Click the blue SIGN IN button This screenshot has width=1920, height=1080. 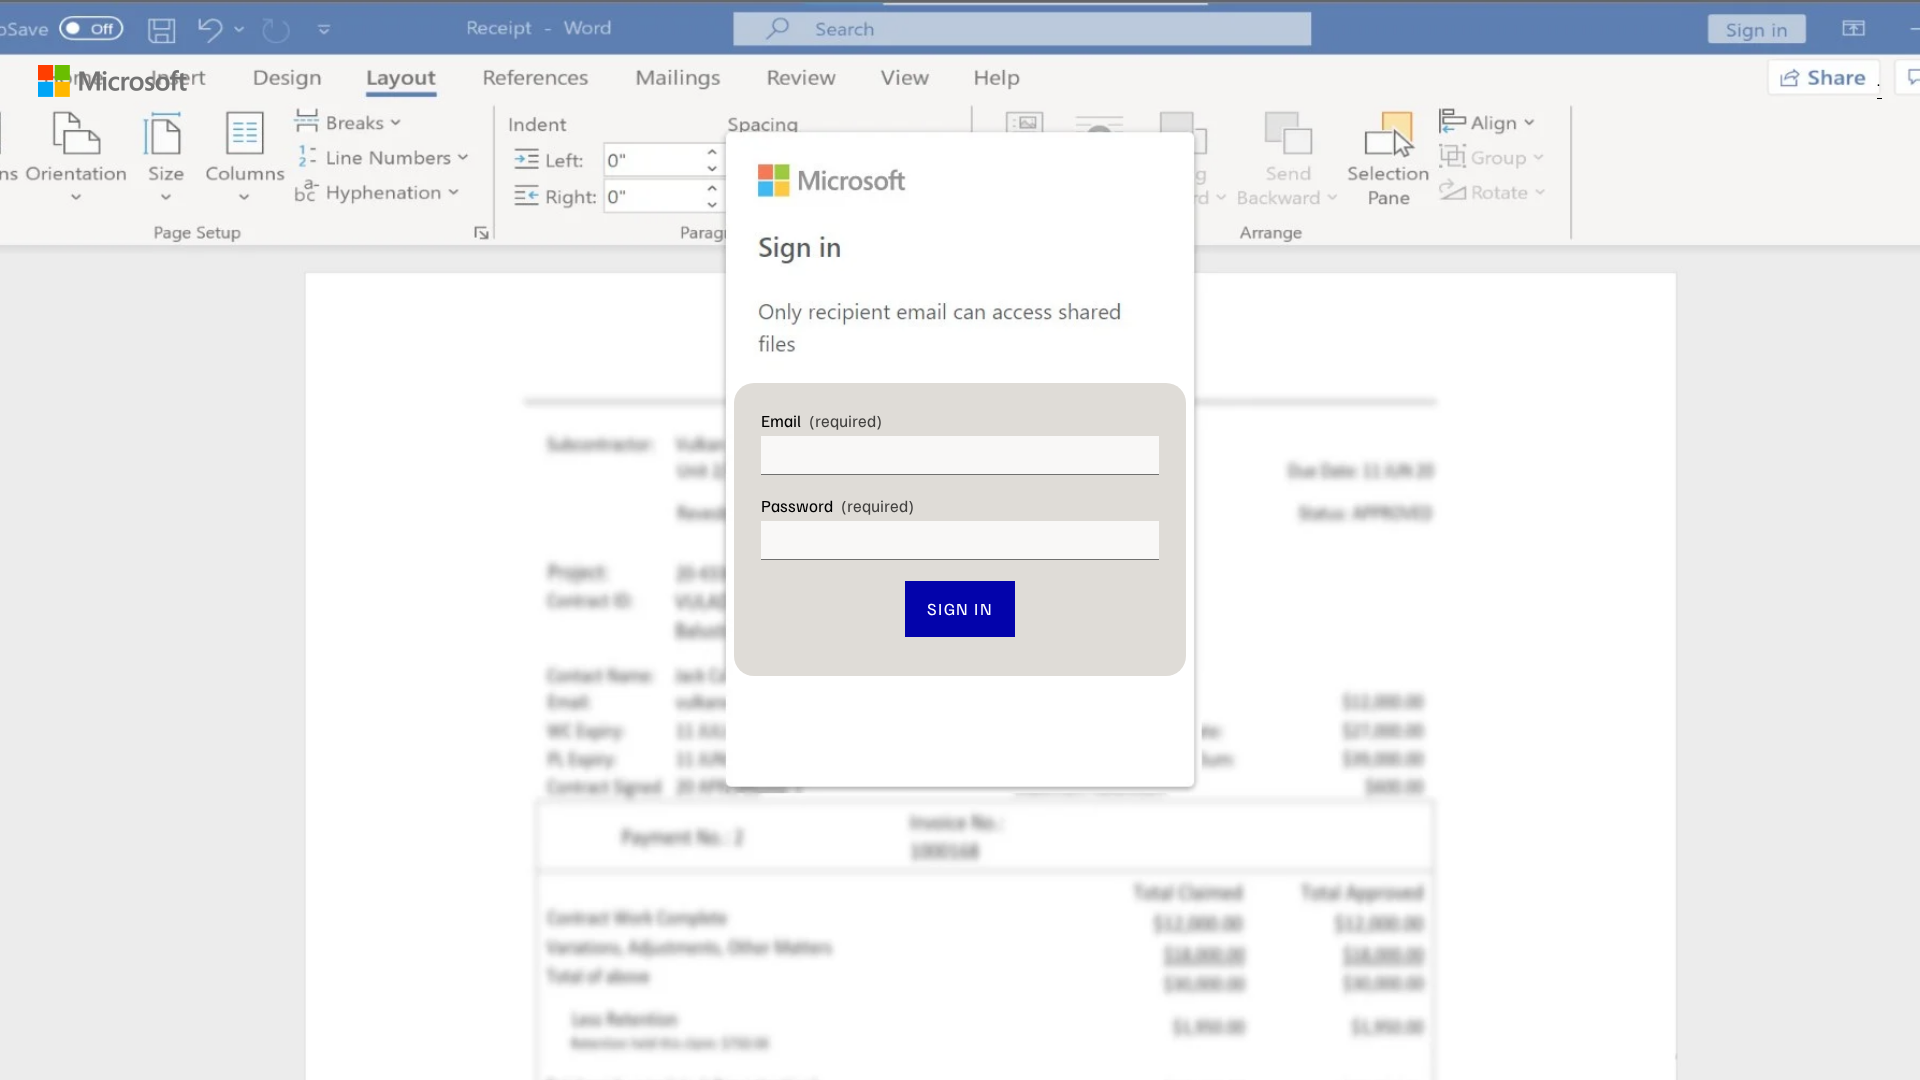[x=960, y=609]
